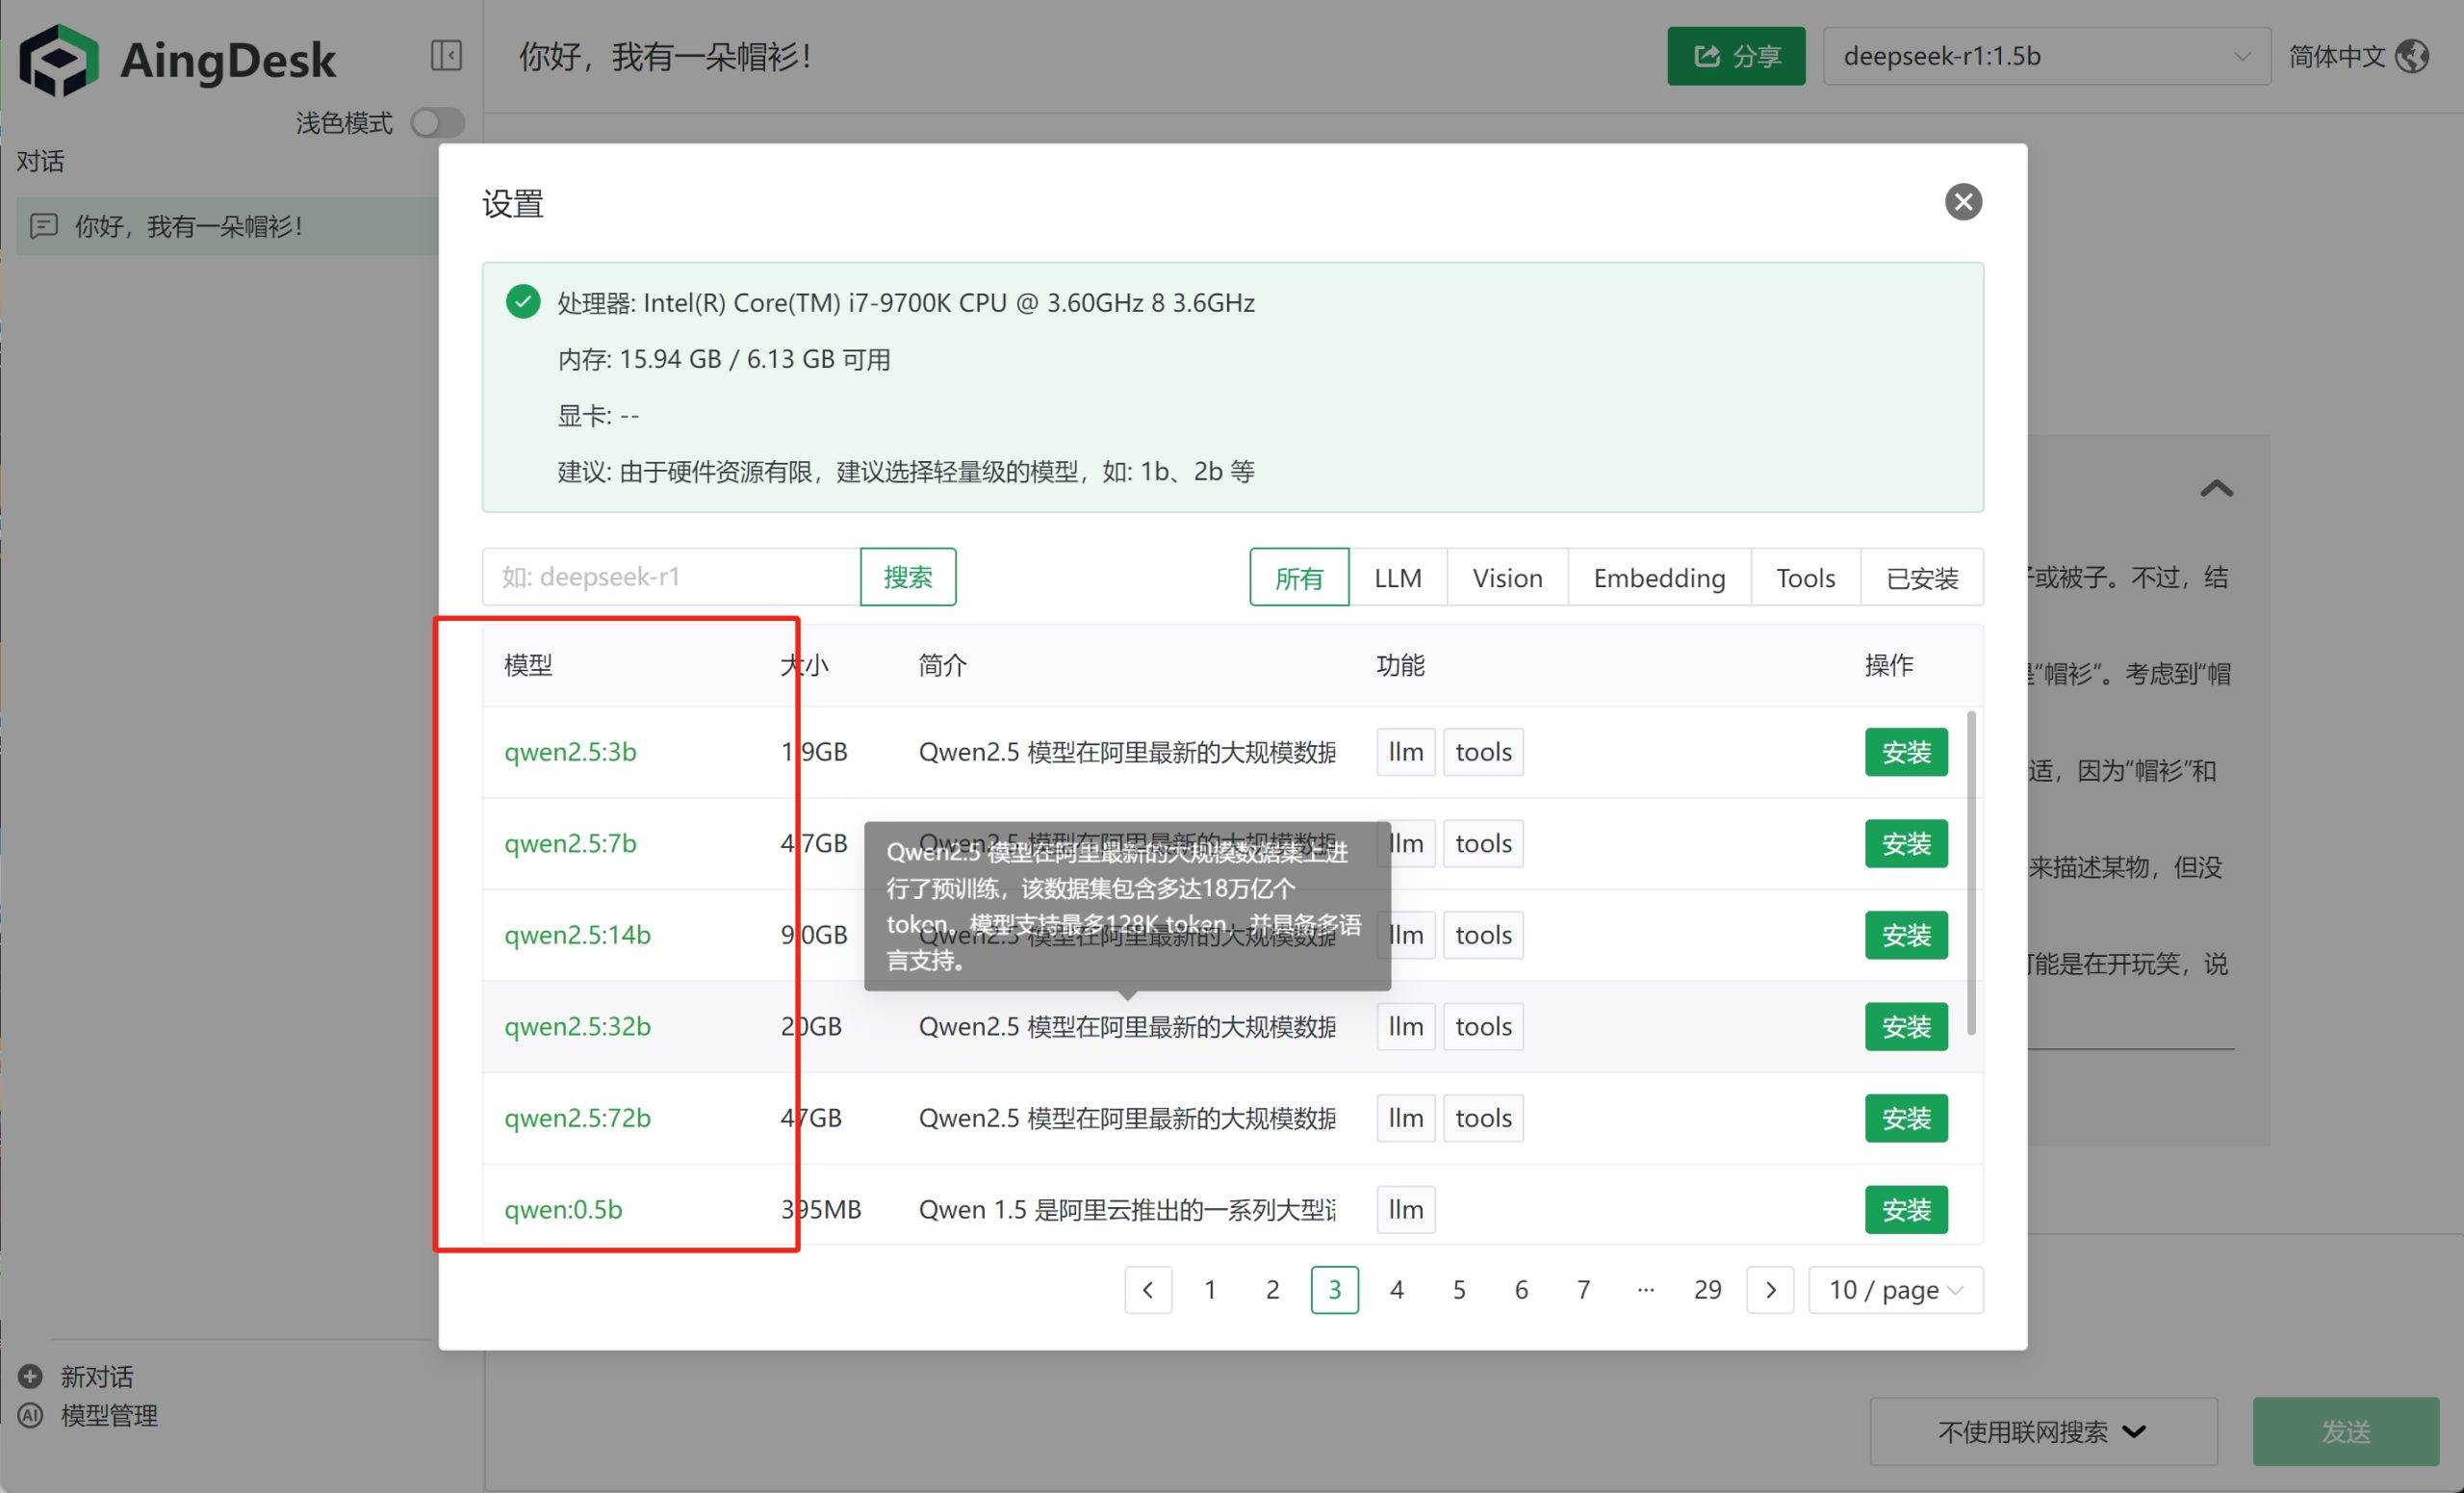Screen dimensions: 2464x1493
Task: Select the installed models tab
Action: (x=1920, y=578)
